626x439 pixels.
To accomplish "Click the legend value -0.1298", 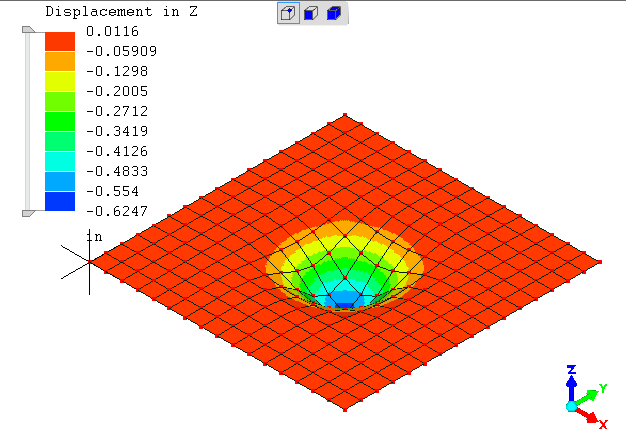I will [117, 71].
